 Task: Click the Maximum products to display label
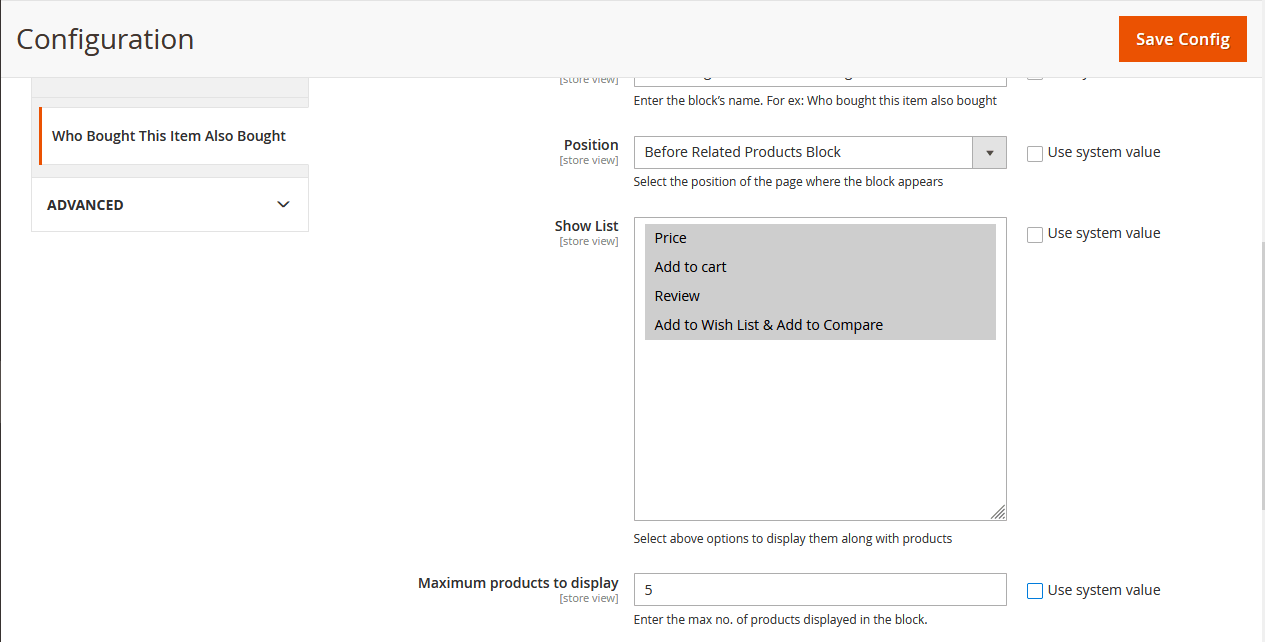pos(518,583)
